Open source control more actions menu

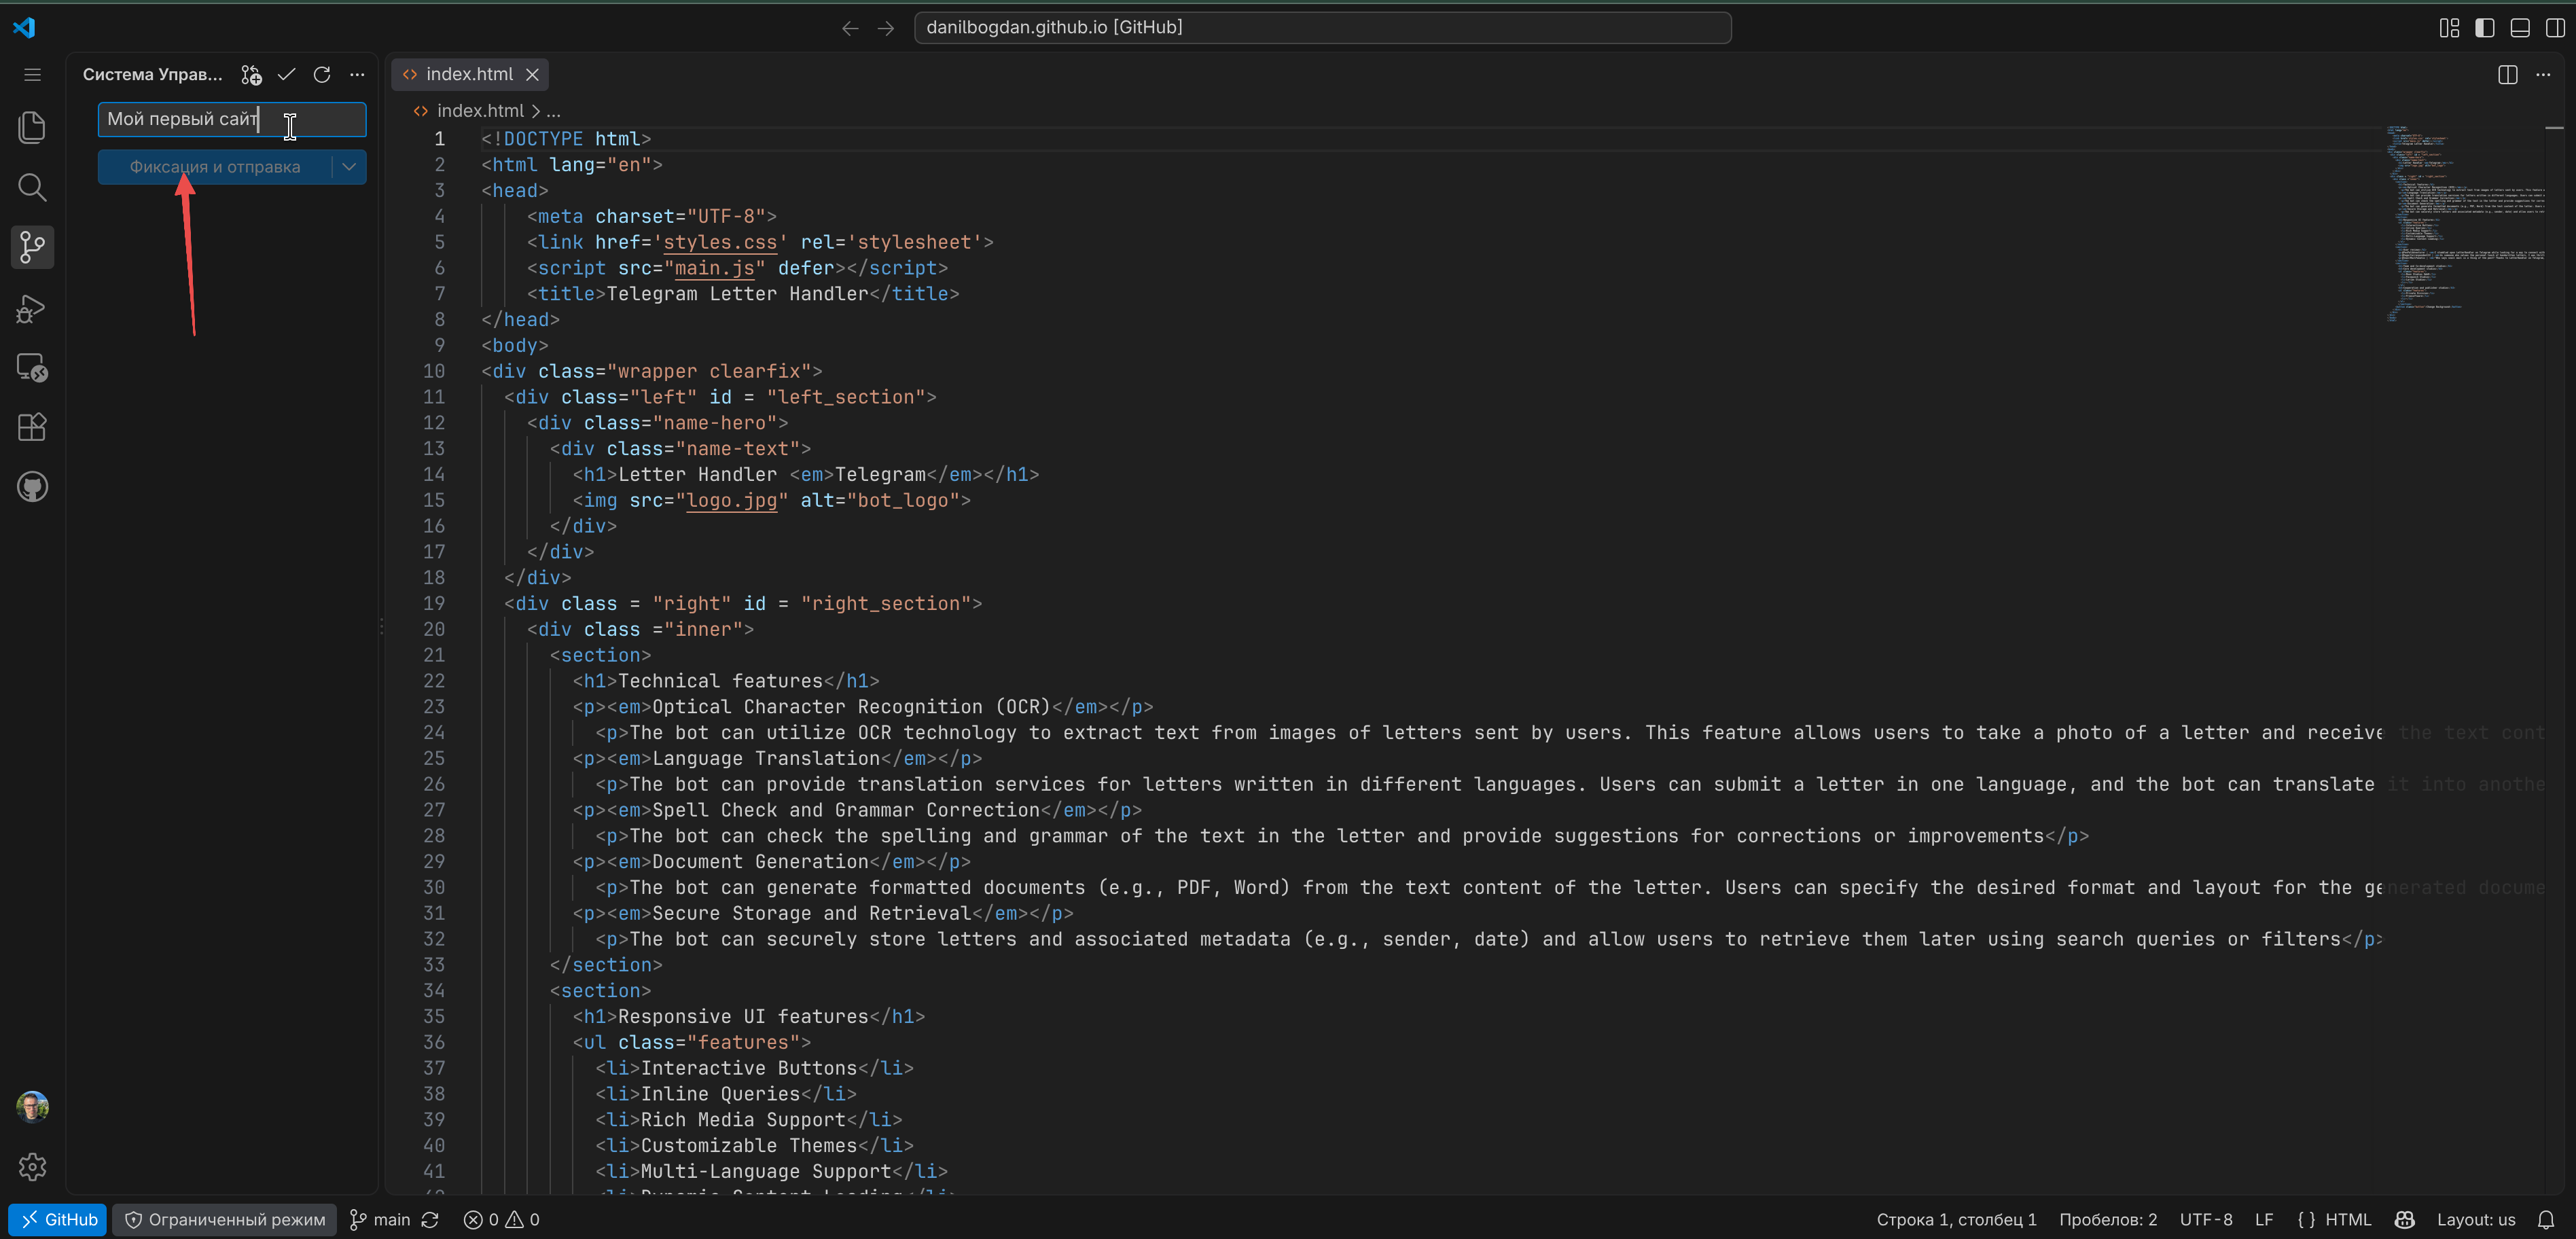357,75
